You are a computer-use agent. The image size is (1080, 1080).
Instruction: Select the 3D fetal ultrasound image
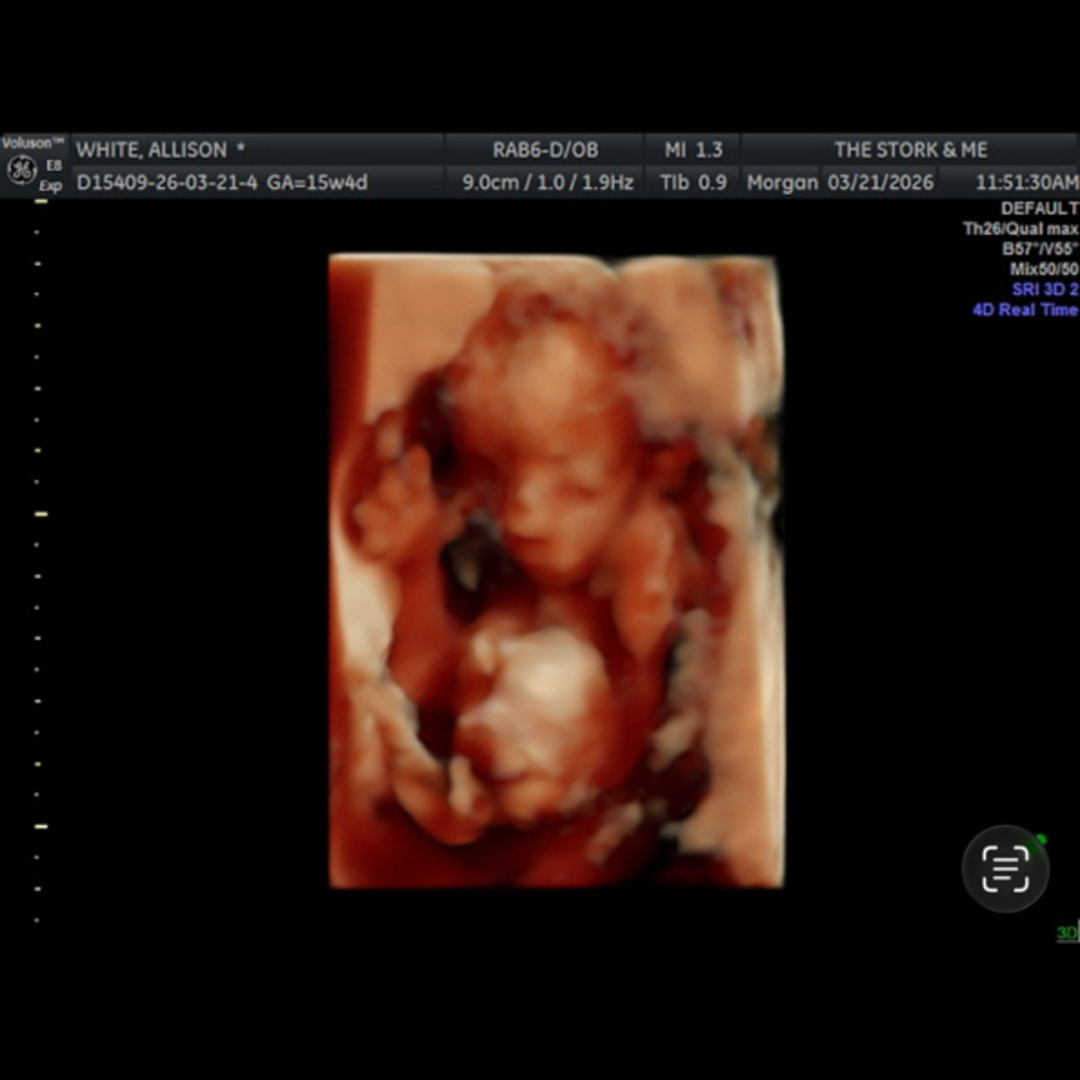556,570
